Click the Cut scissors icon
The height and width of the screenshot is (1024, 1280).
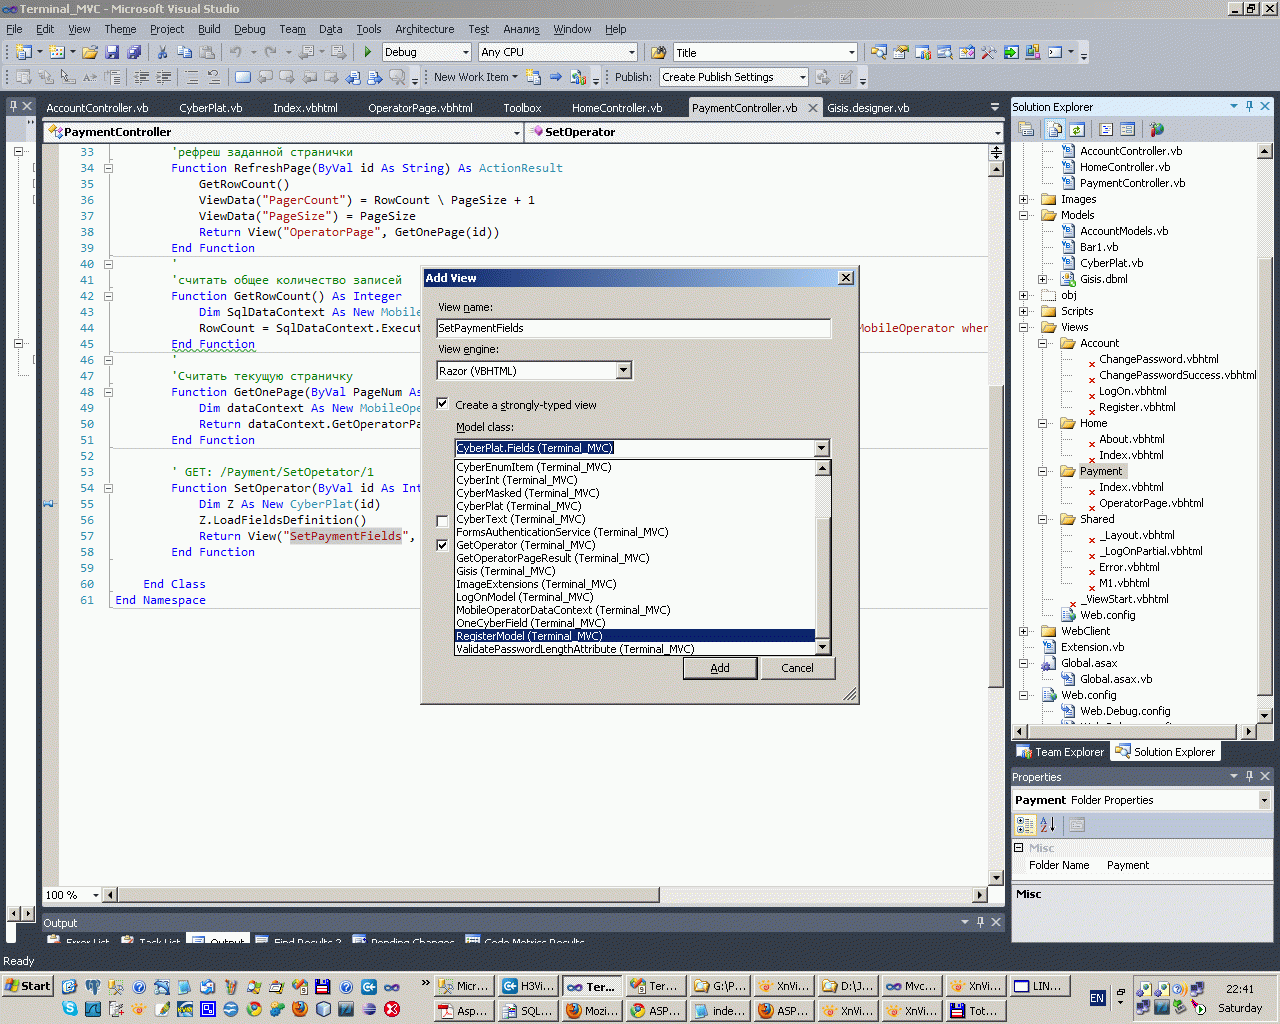pyautogui.click(x=162, y=52)
